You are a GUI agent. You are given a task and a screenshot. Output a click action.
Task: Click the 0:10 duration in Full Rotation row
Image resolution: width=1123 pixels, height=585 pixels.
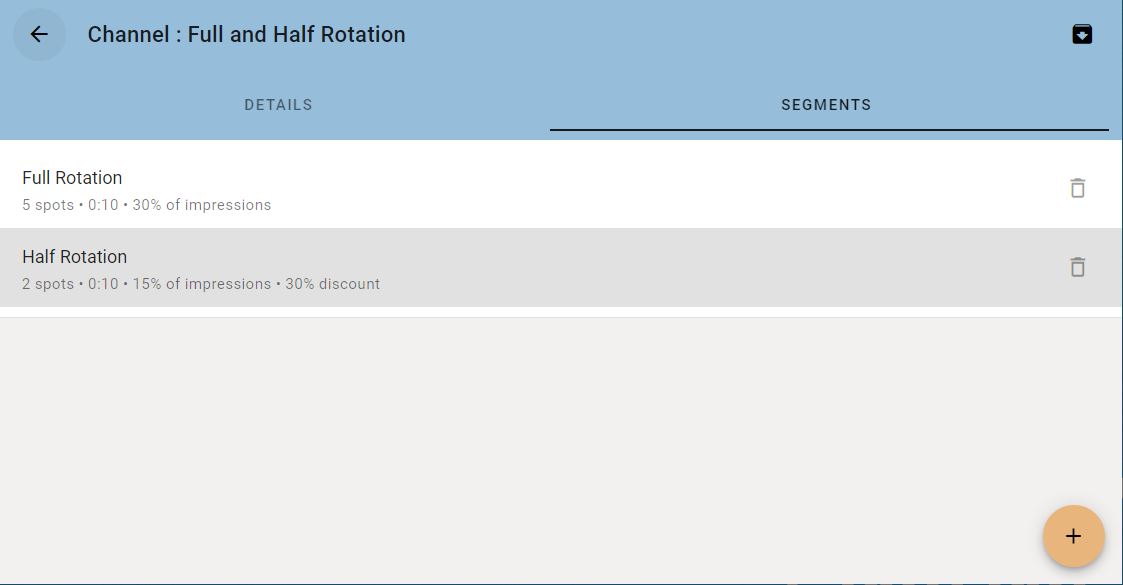(x=103, y=205)
